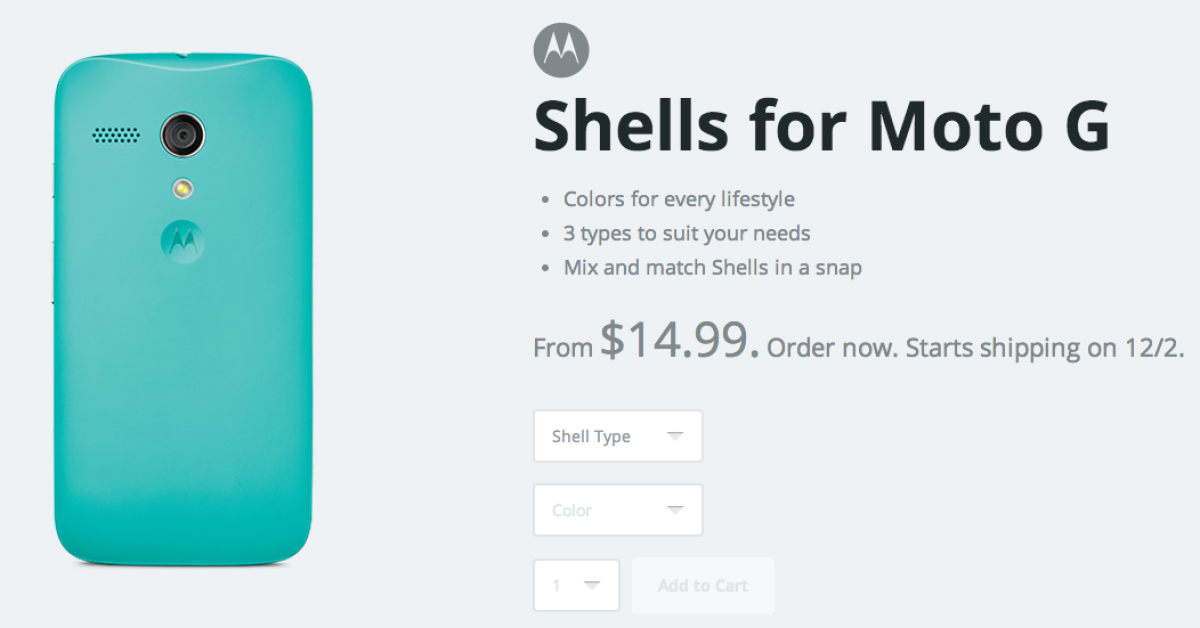
Task: Open the Color dropdown
Action: tap(617, 510)
